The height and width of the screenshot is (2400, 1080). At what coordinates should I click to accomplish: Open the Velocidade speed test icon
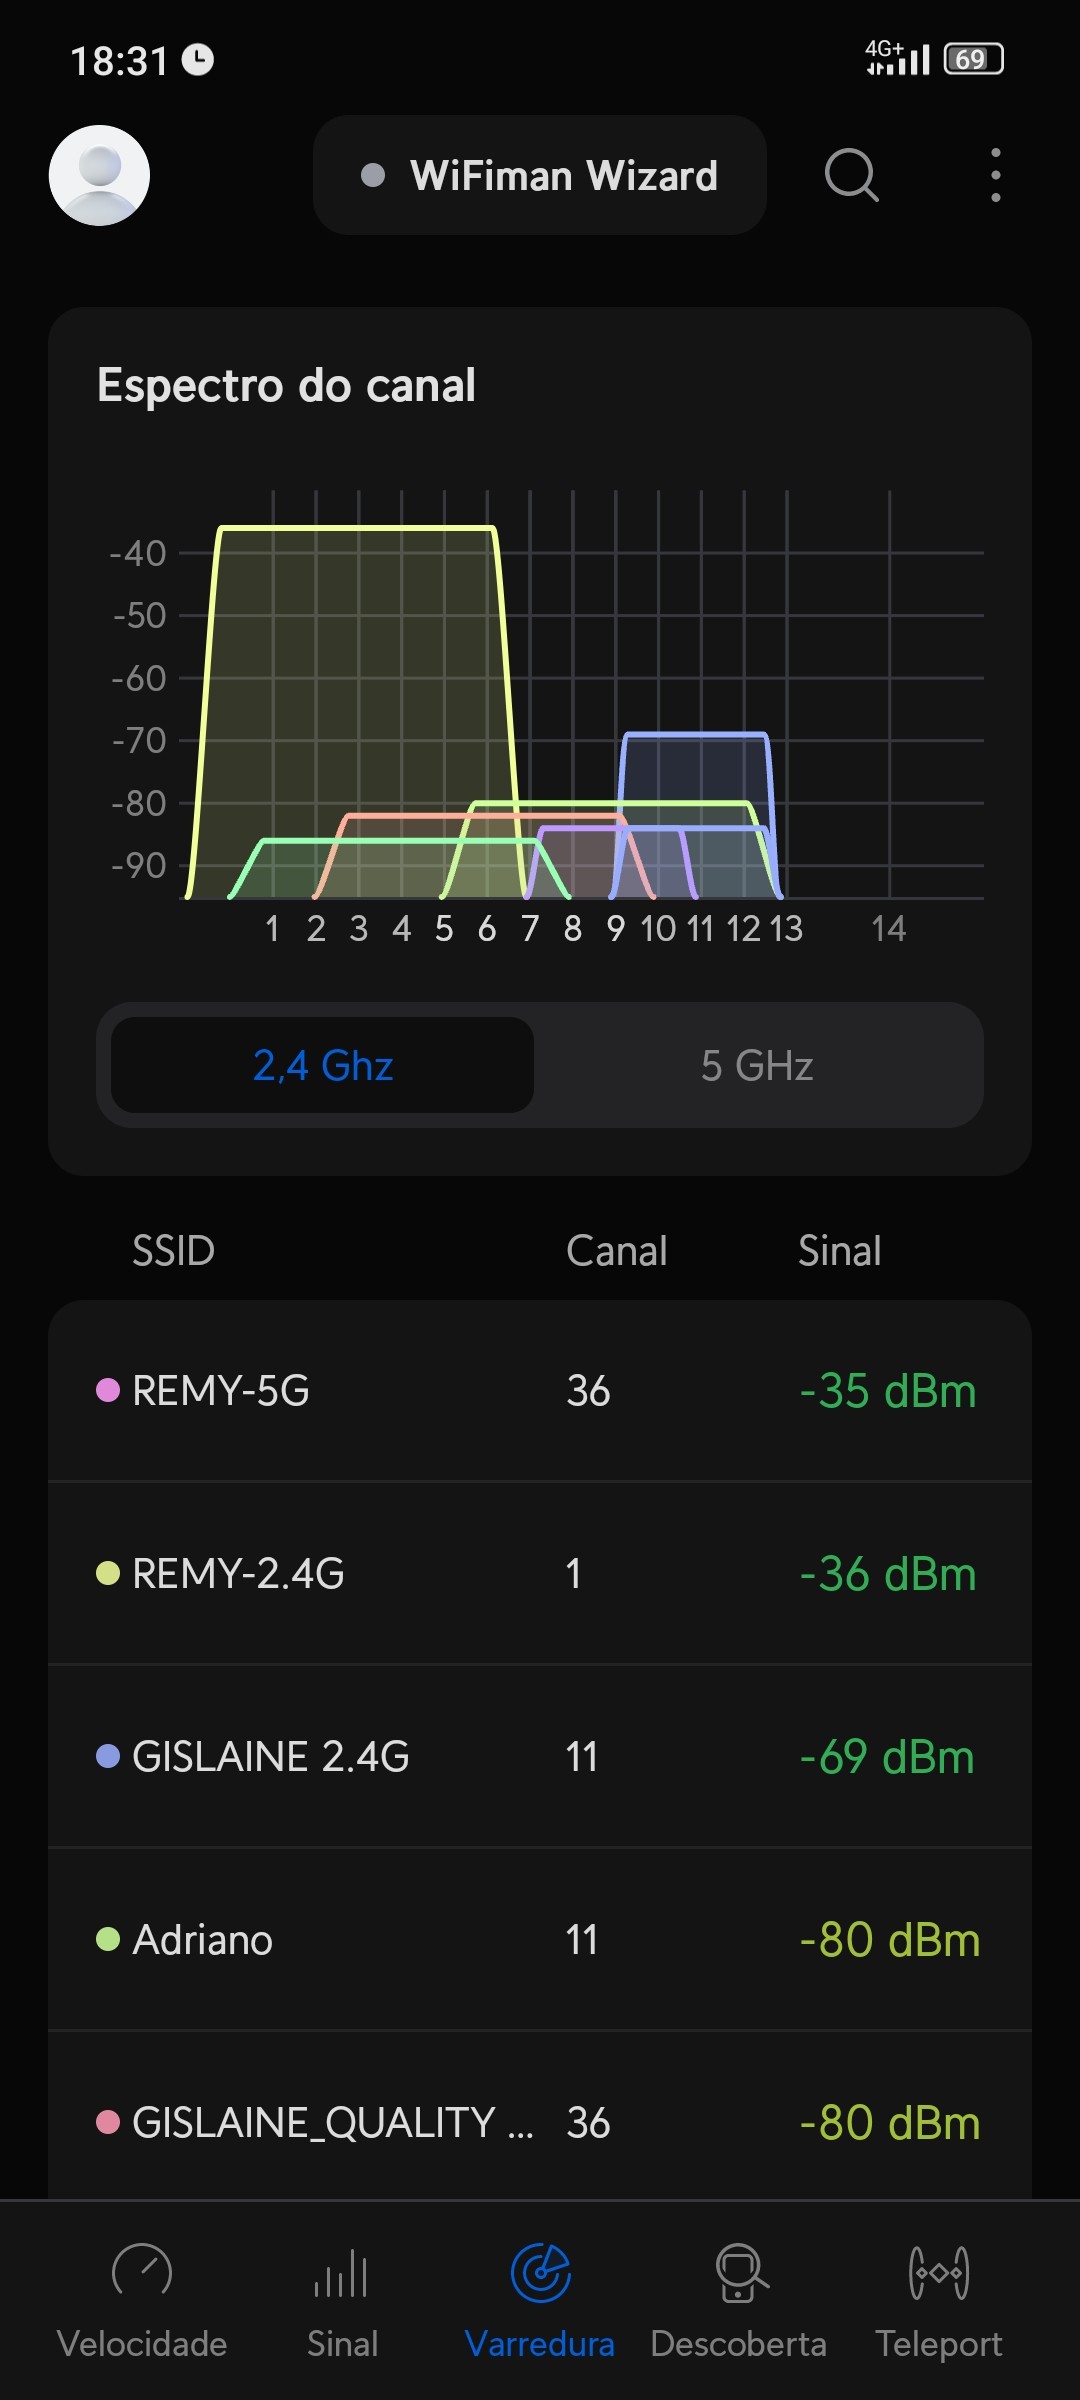tap(142, 2272)
